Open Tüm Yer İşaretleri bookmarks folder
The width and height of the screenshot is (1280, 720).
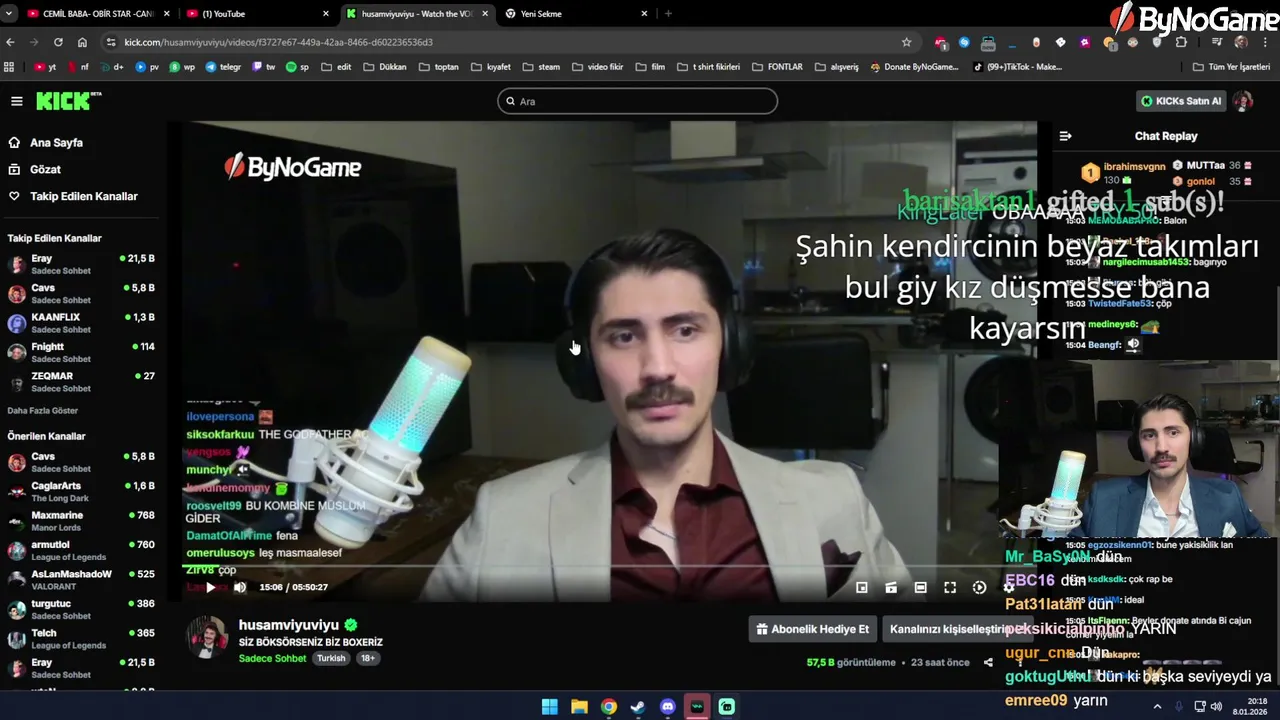[1231, 67]
